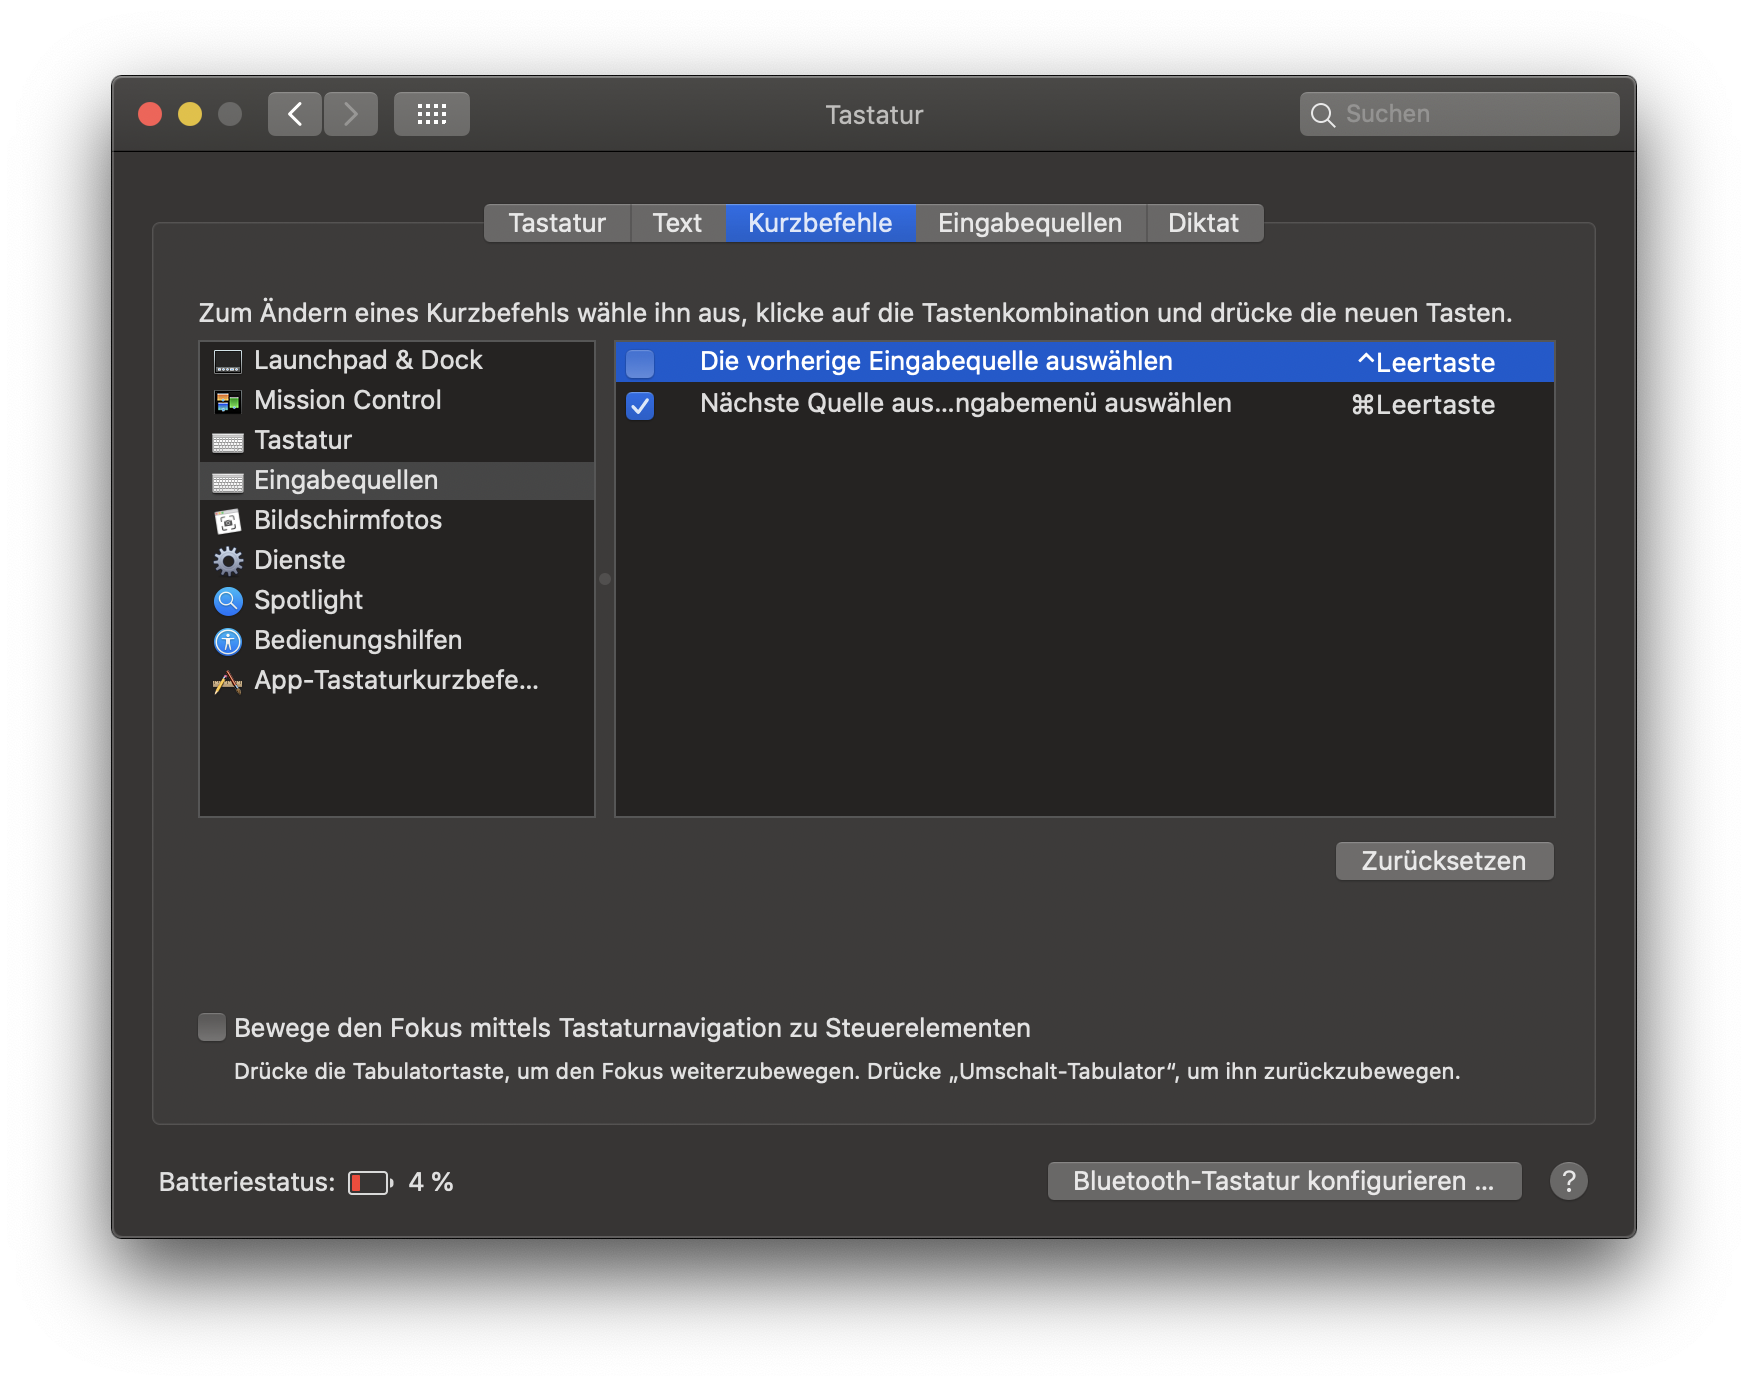The image size is (1748, 1386).
Task: Select 'App-Tastaturkurzbefe…' in the category list
Action: (x=397, y=680)
